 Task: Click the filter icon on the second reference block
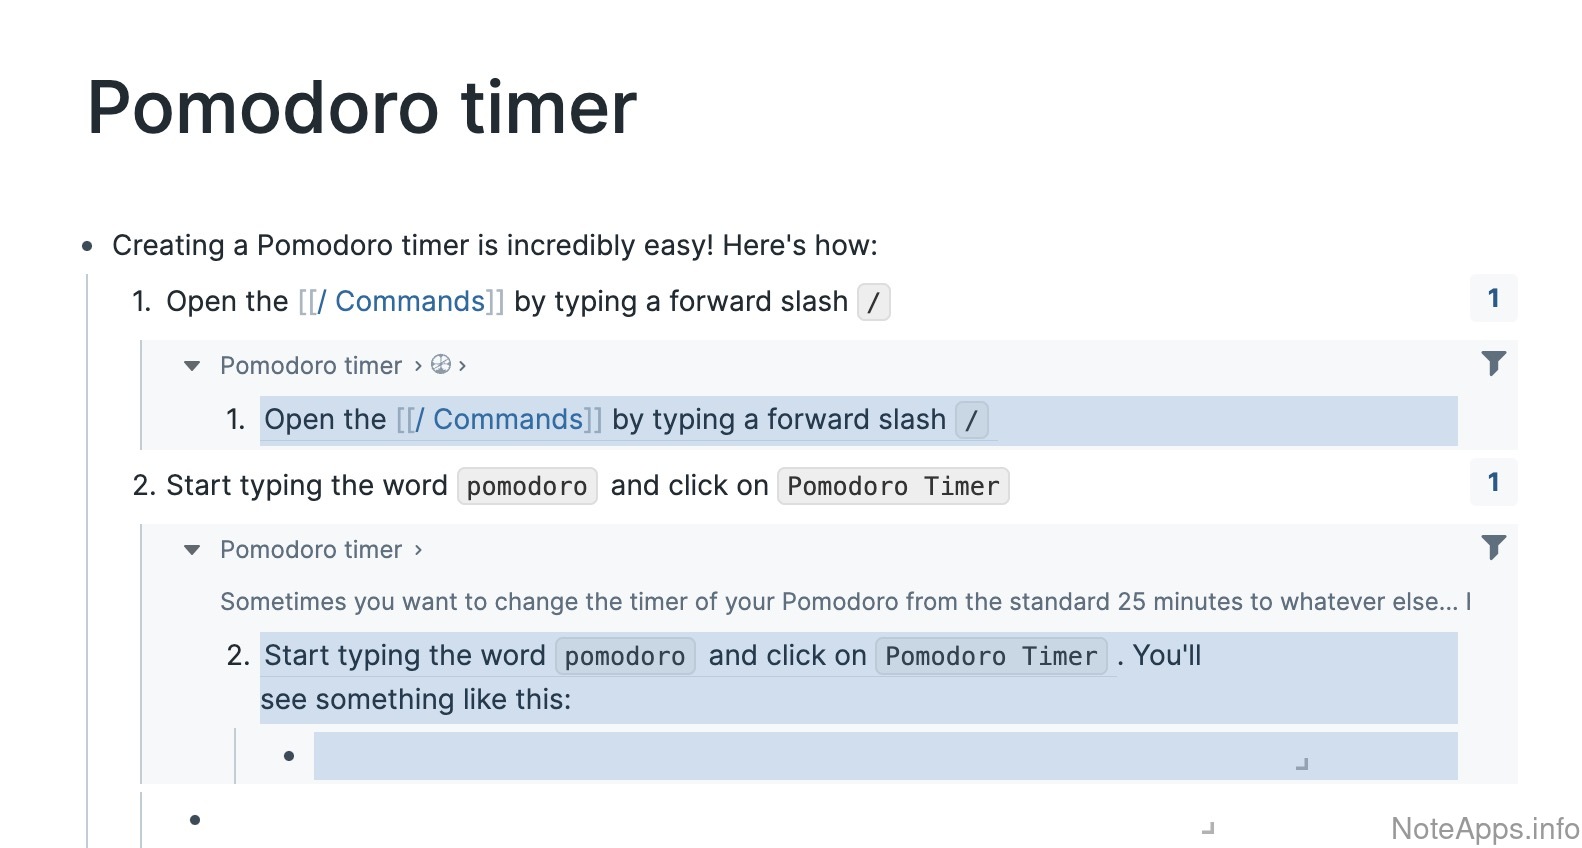(x=1493, y=547)
